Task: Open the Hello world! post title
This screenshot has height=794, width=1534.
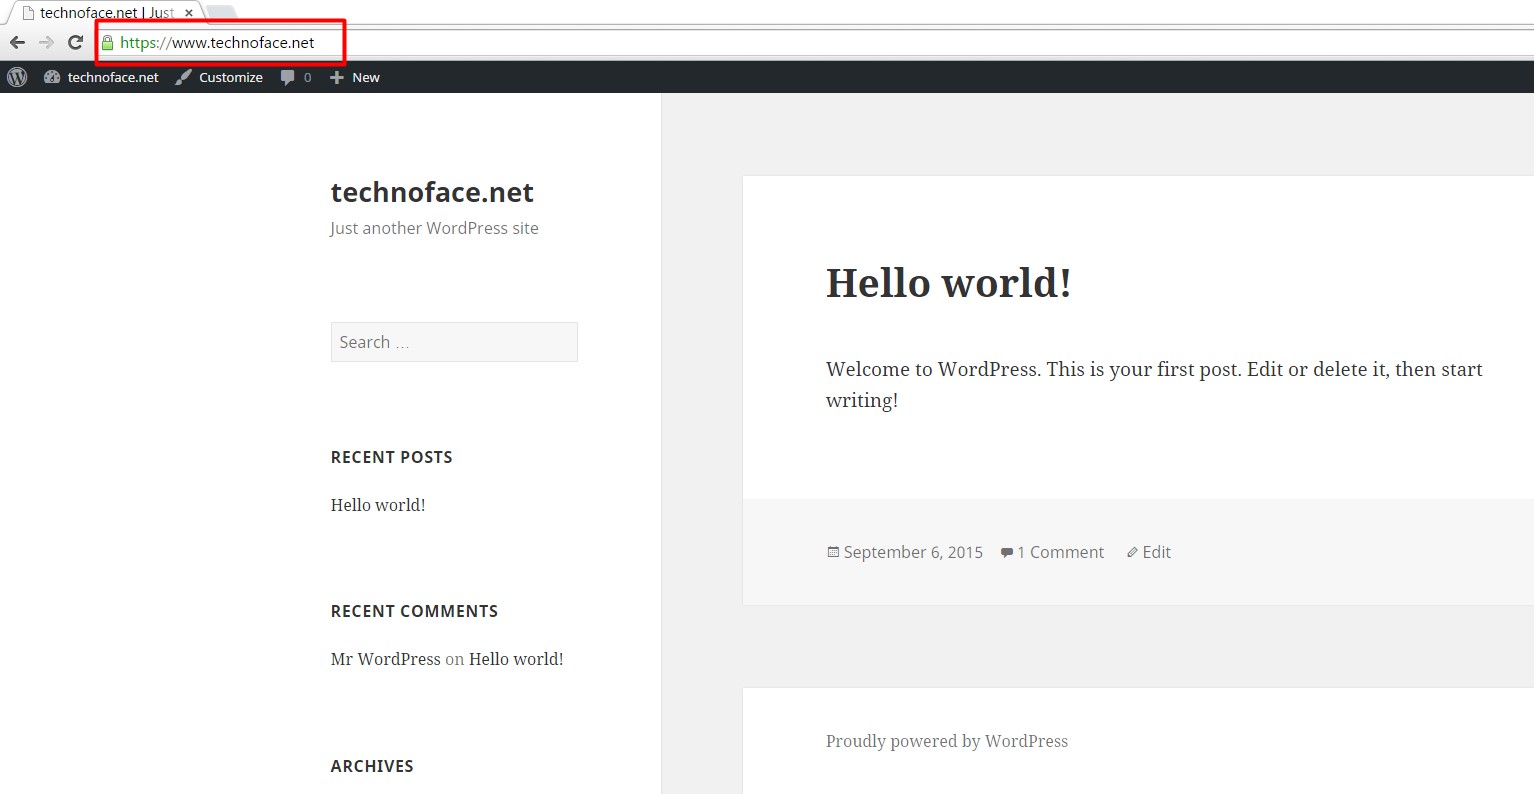Action: (949, 283)
